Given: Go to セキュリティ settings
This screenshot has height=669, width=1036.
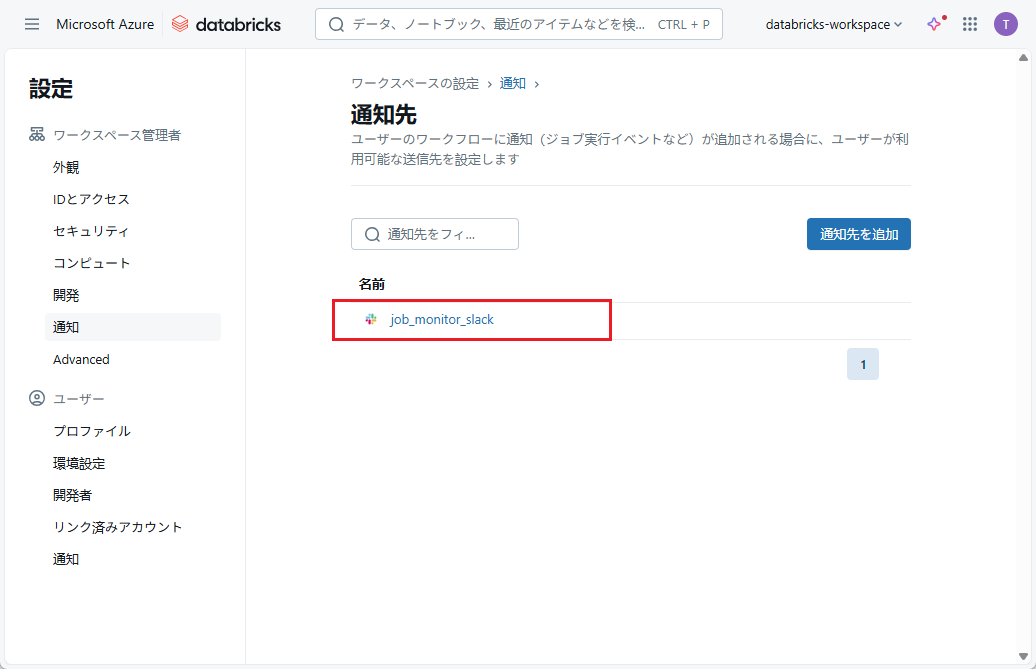Looking at the screenshot, I should pyautogui.click(x=91, y=231).
